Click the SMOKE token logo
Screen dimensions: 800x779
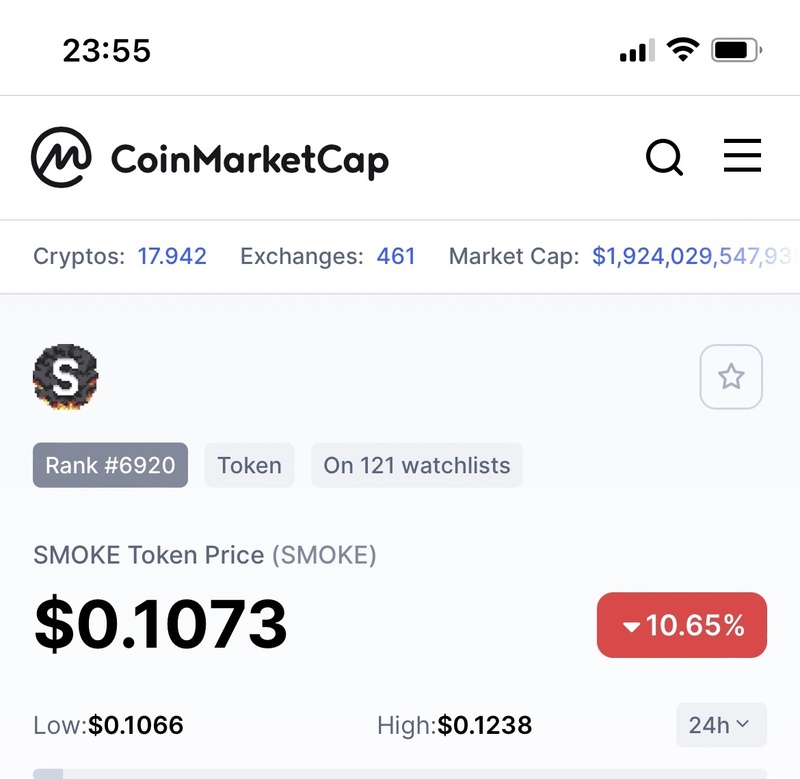[66, 378]
